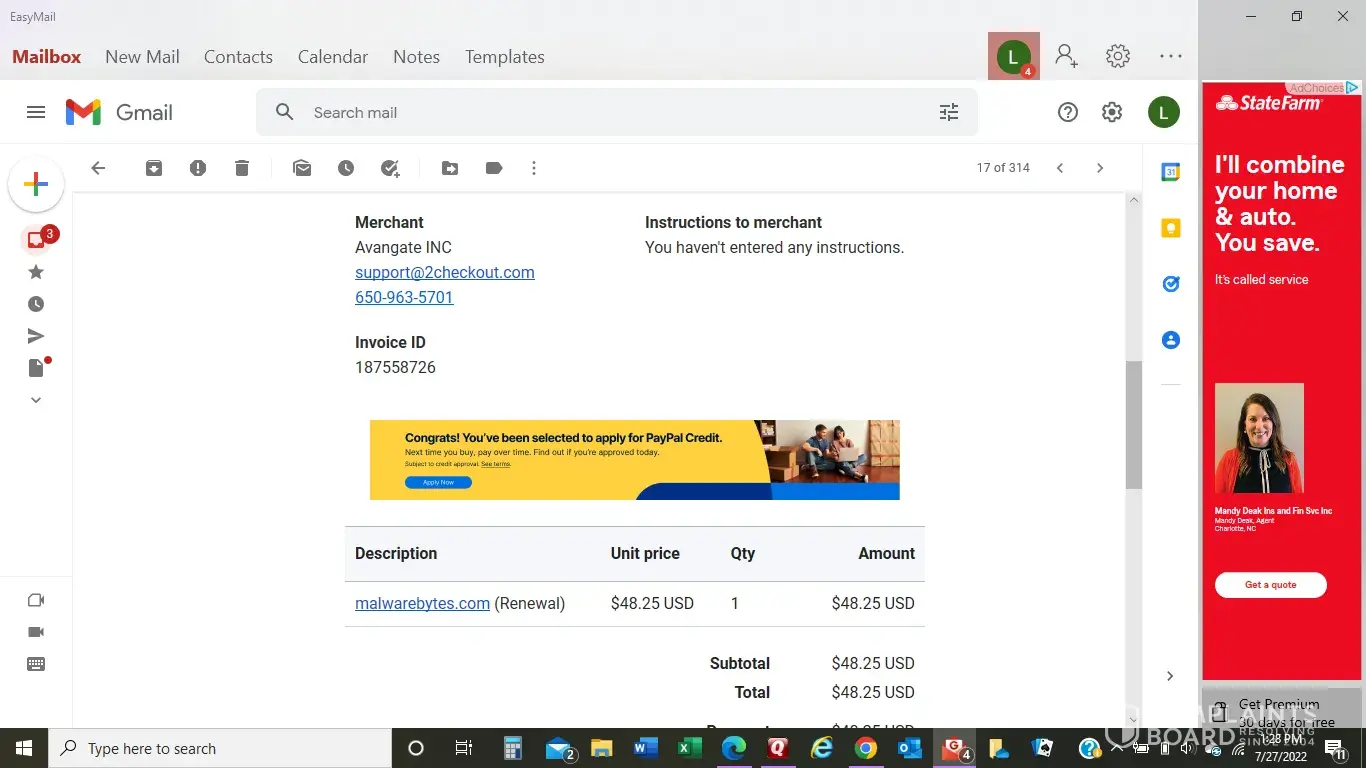Open the AdChoices icon

1352,88
